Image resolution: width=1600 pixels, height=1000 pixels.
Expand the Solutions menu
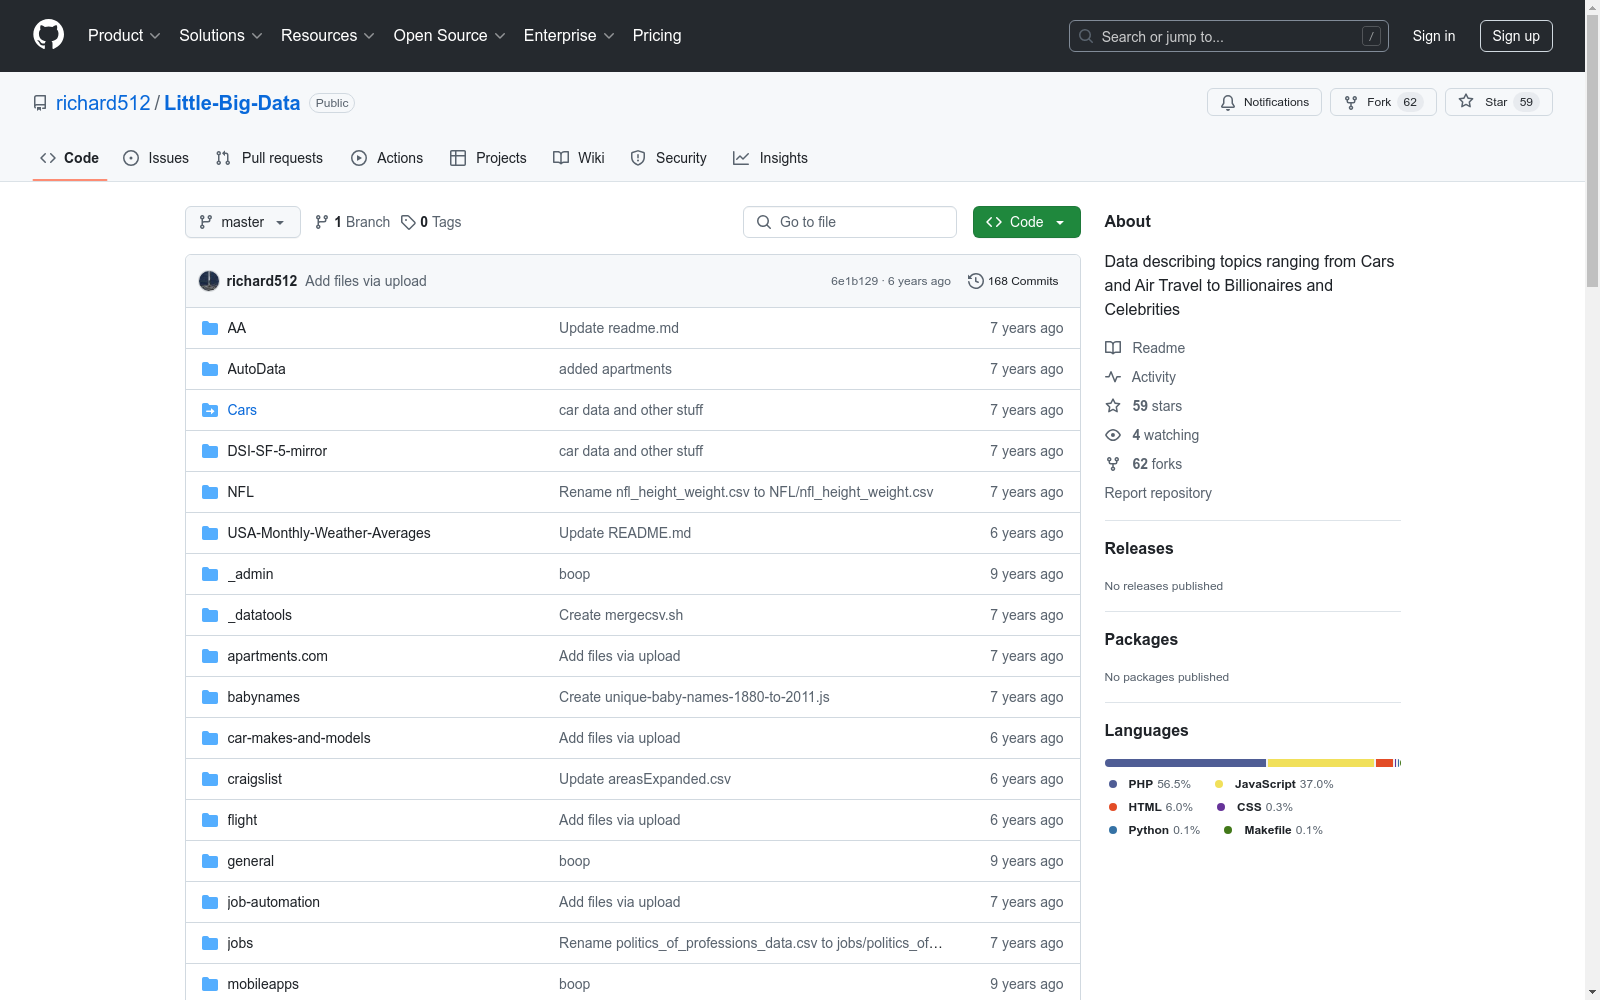(x=221, y=35)
